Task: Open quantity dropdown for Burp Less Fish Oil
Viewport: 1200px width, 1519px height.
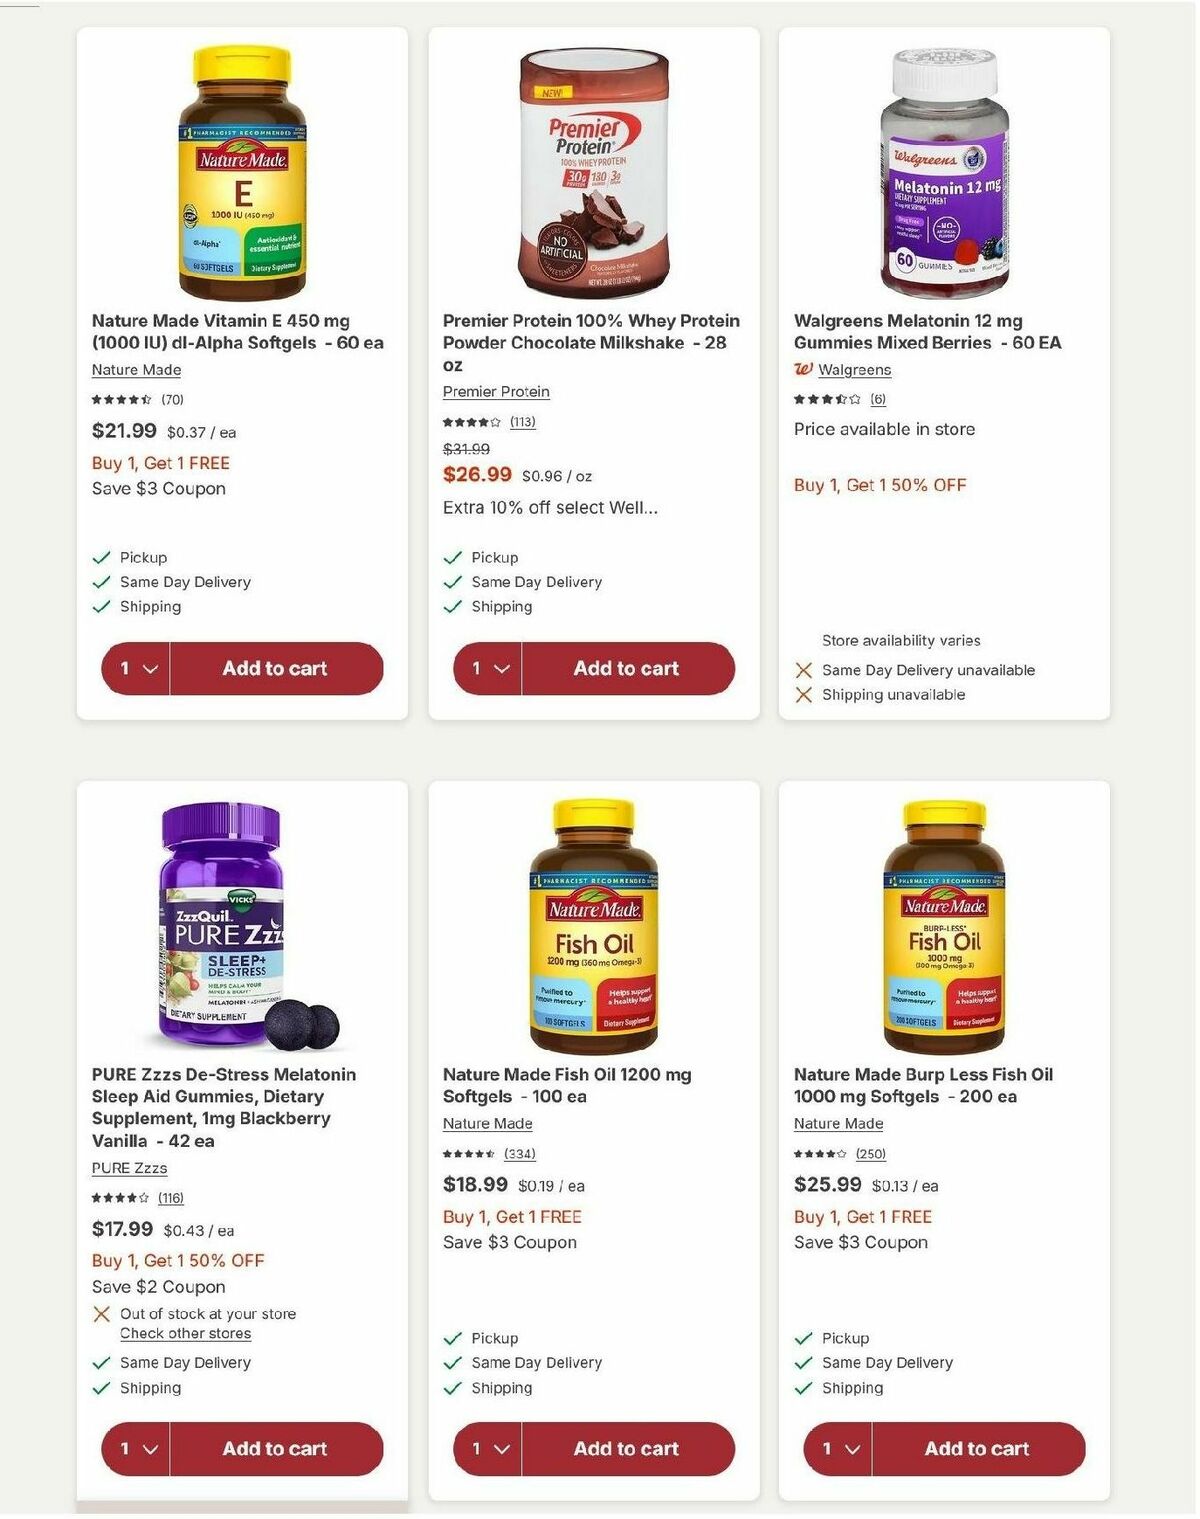Action: point(837,1448)
